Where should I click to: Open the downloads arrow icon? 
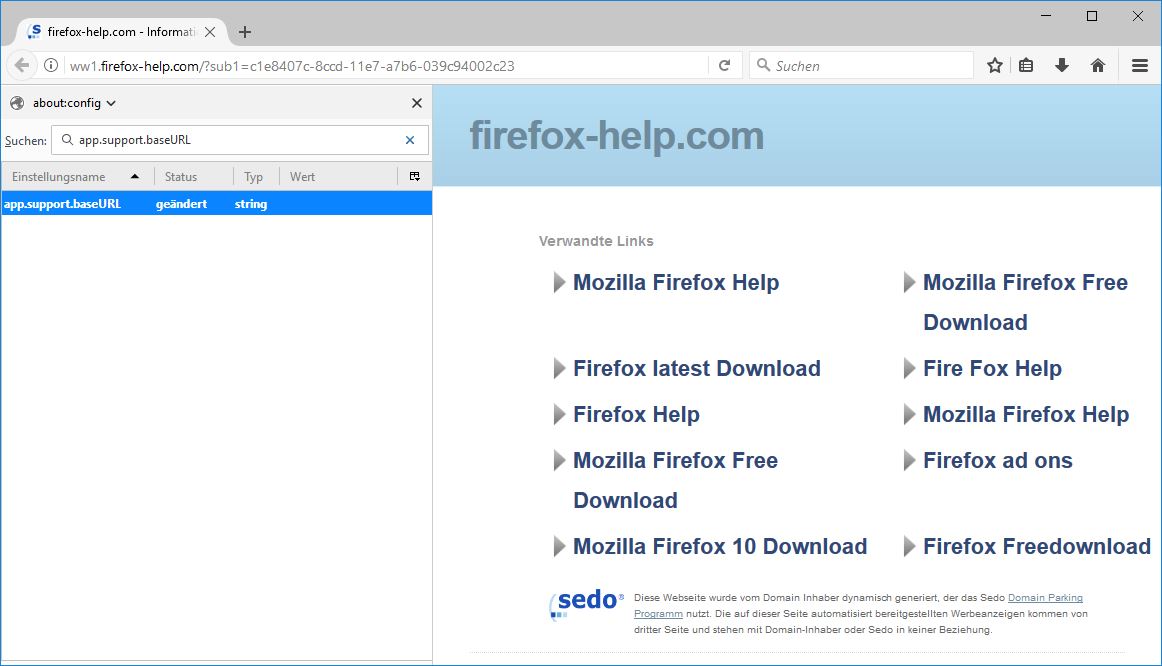[1062, 65]
